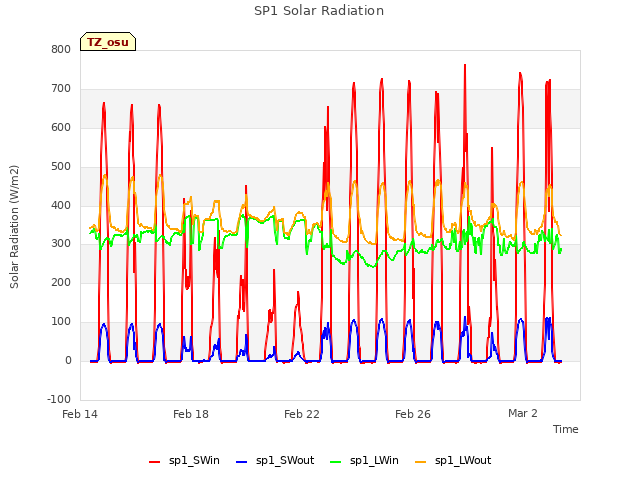This screenshot has width=640, height=480.
Task: Click the 600 y-axis tick label
Action: (x=61, y=127)
